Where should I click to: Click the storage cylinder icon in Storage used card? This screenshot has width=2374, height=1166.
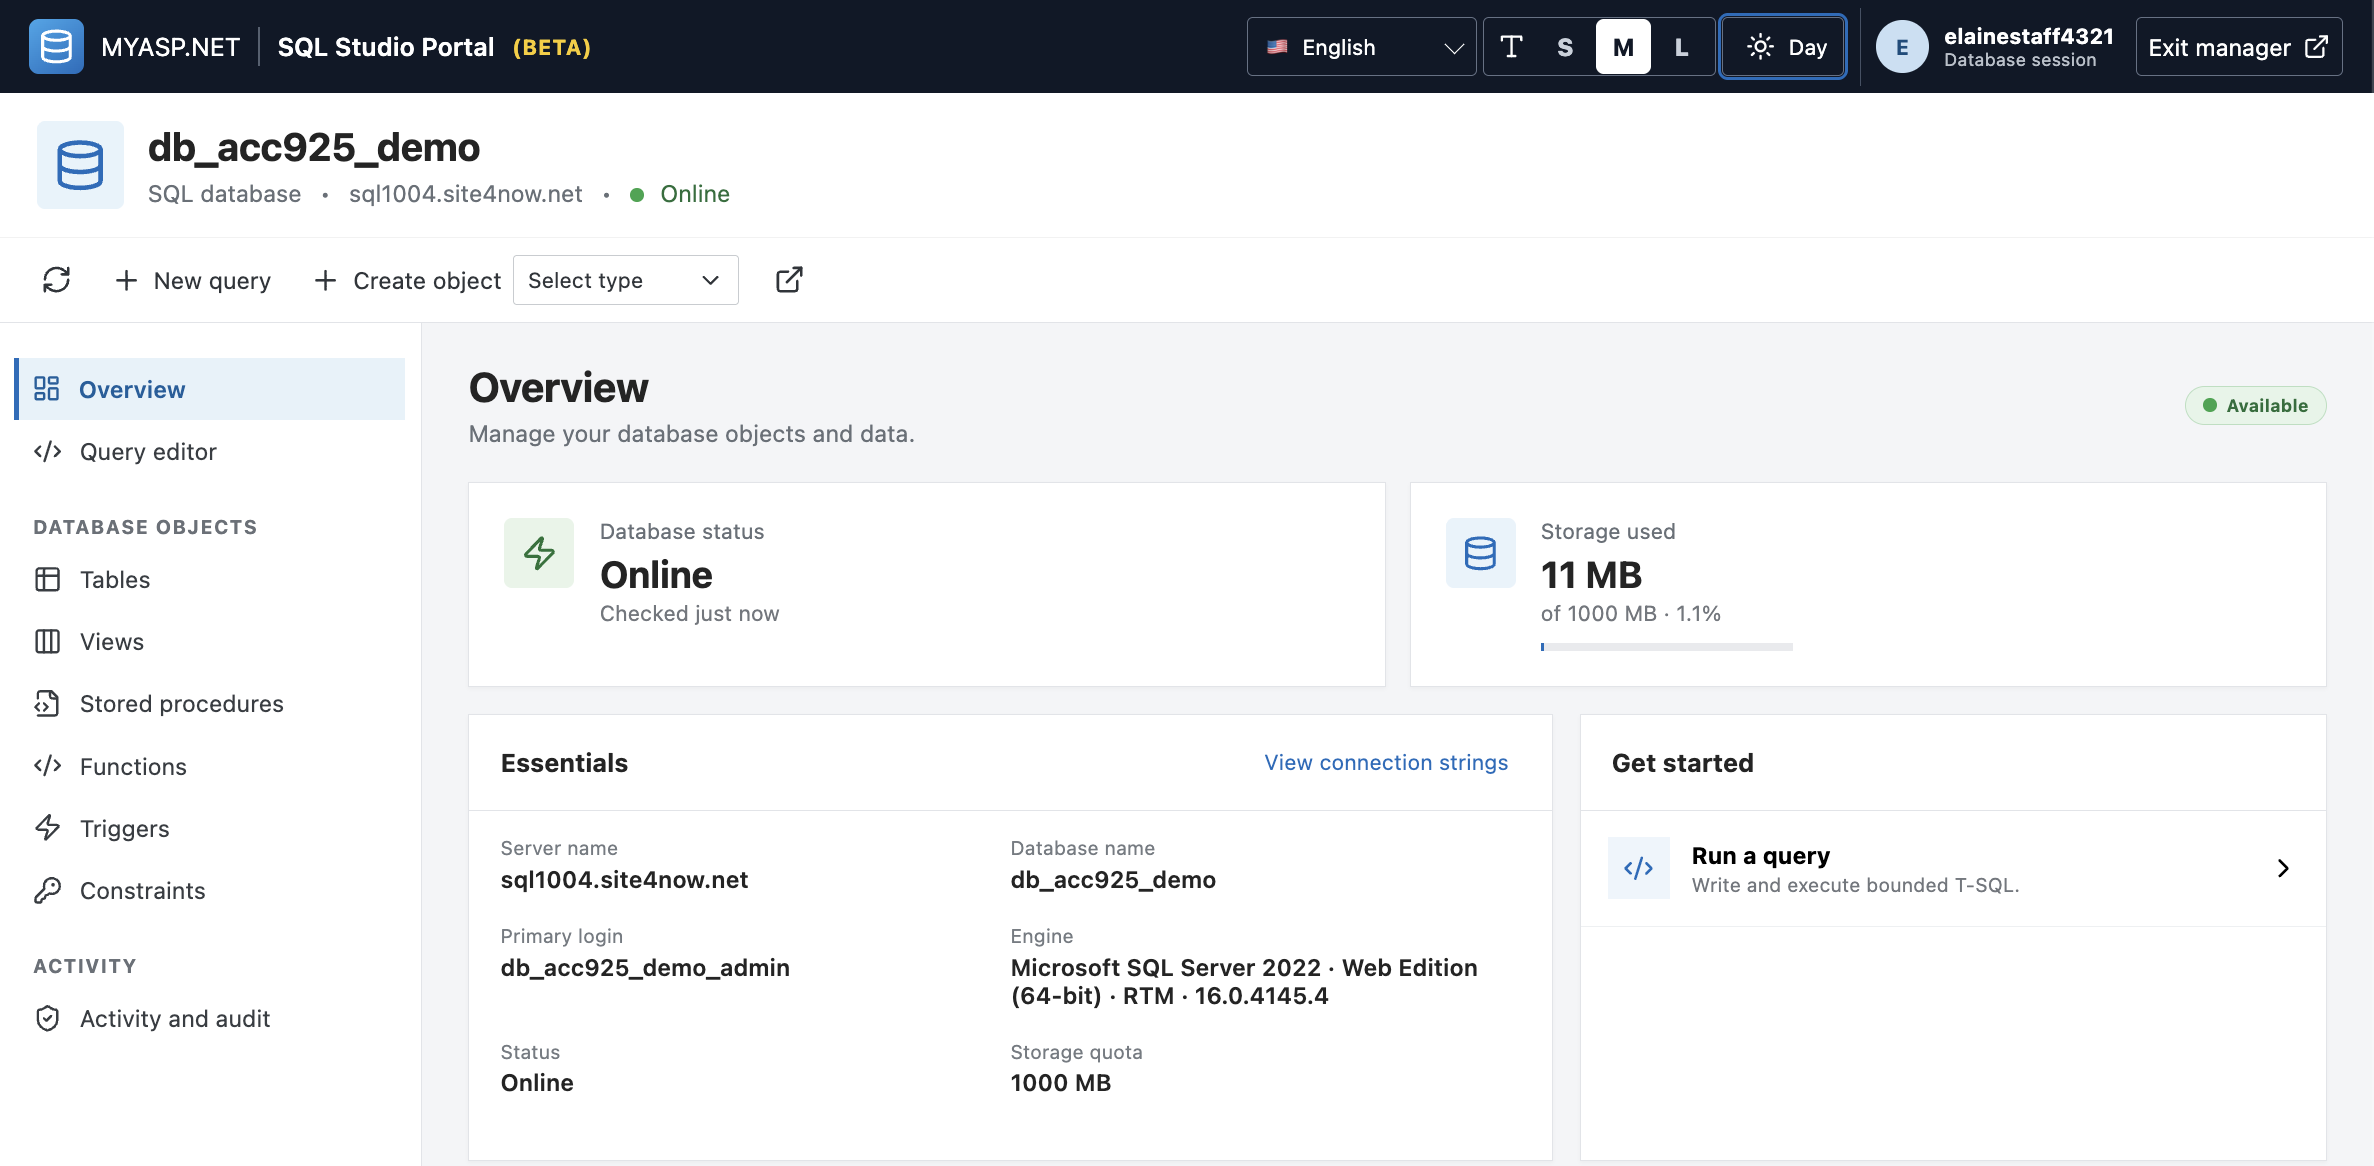(x=1480, y=553)
